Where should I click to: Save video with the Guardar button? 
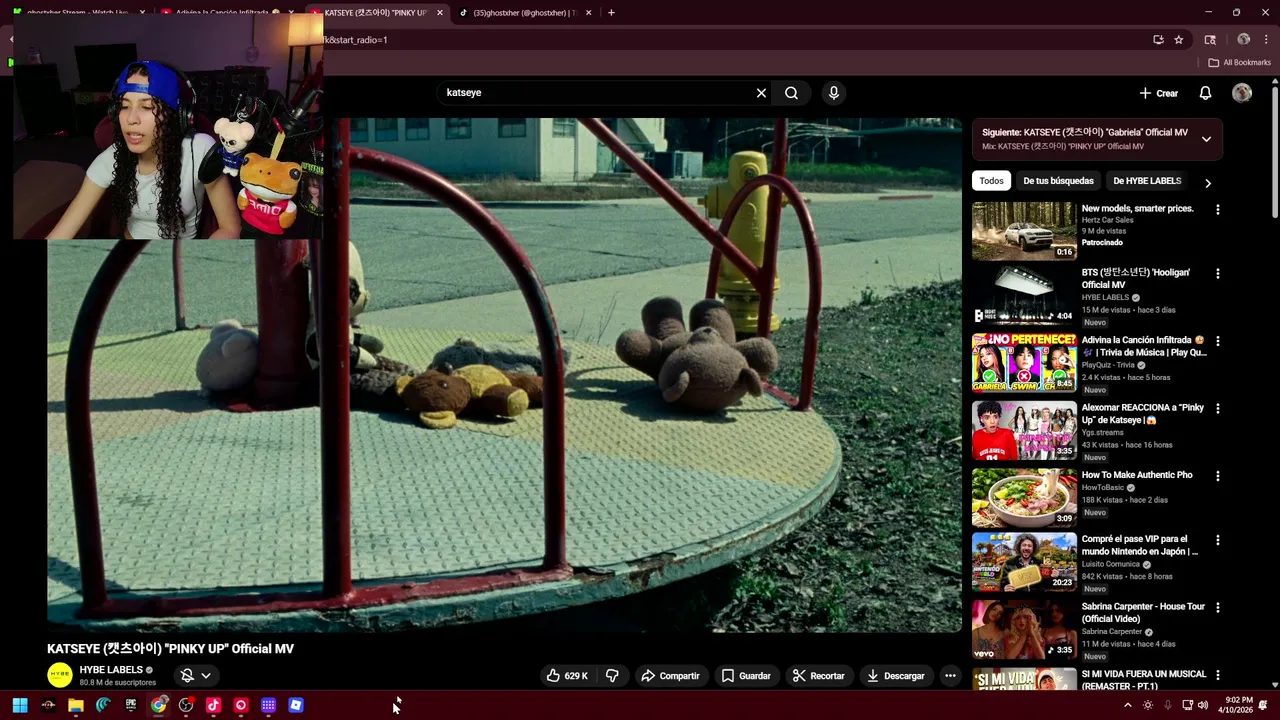pos(746,676)
